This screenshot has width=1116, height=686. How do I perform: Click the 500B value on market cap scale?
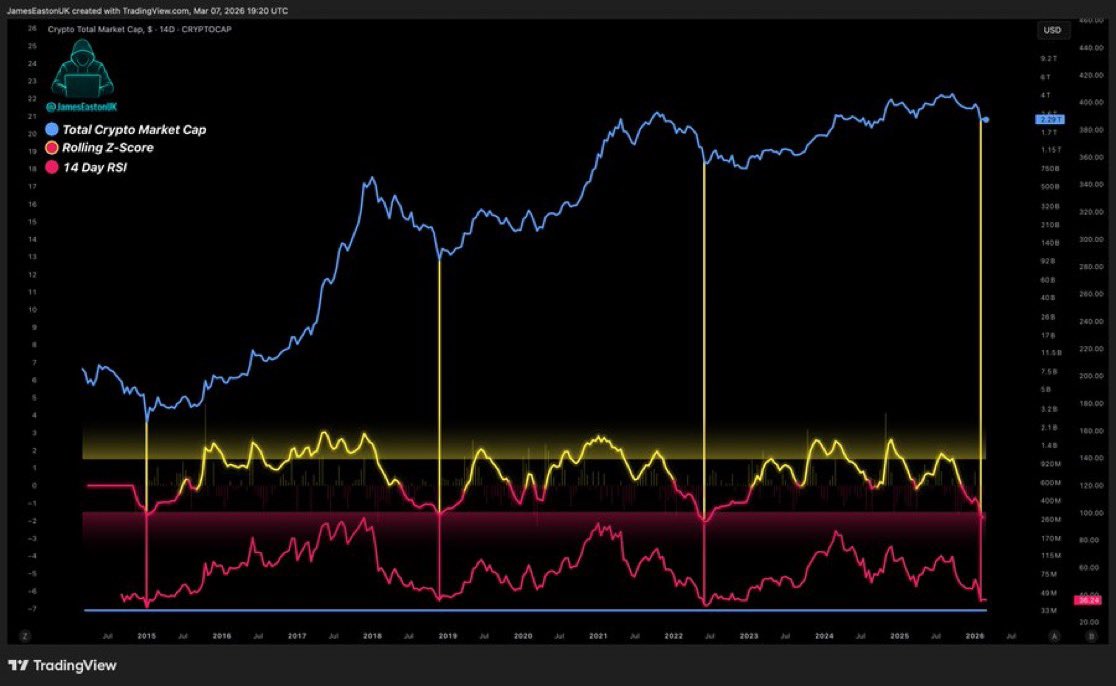coord(1050,187)
